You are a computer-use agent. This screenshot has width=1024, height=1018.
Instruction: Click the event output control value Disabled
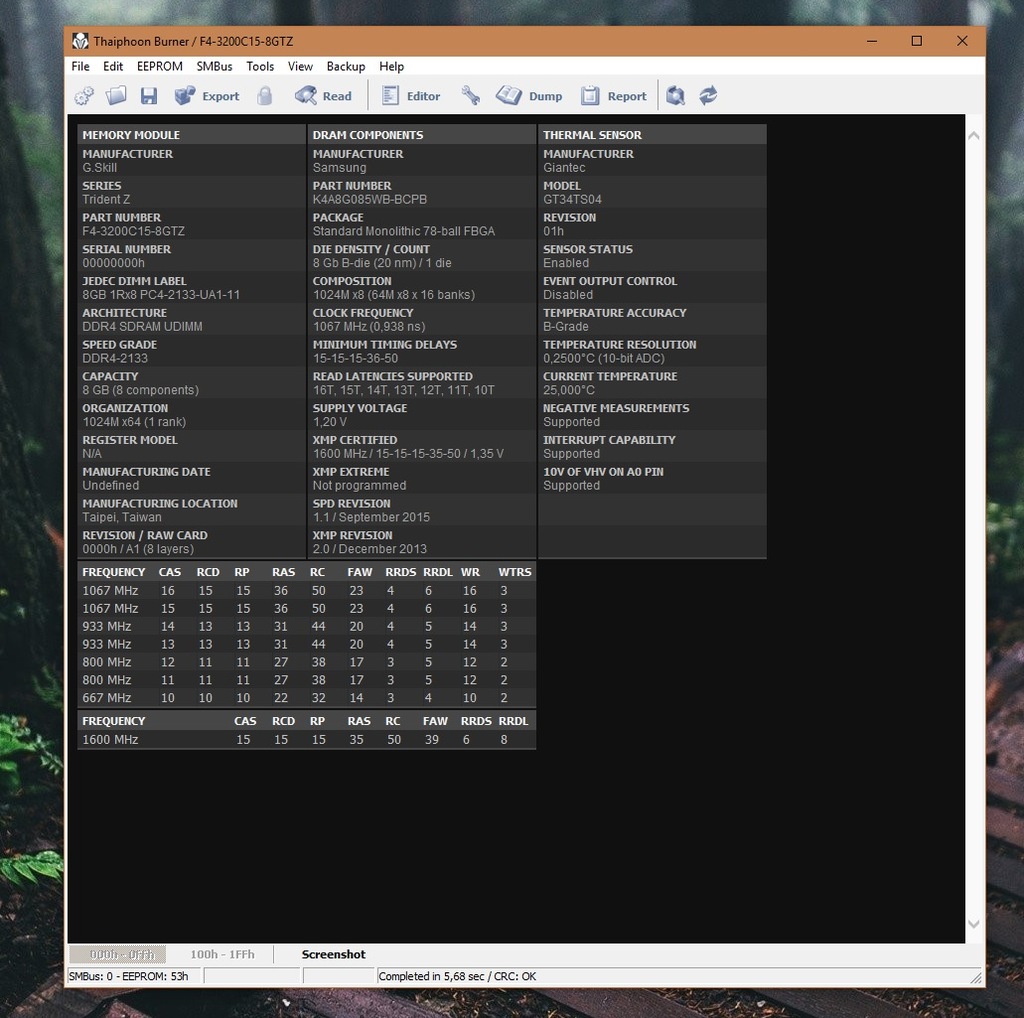(x=568, y=294)
